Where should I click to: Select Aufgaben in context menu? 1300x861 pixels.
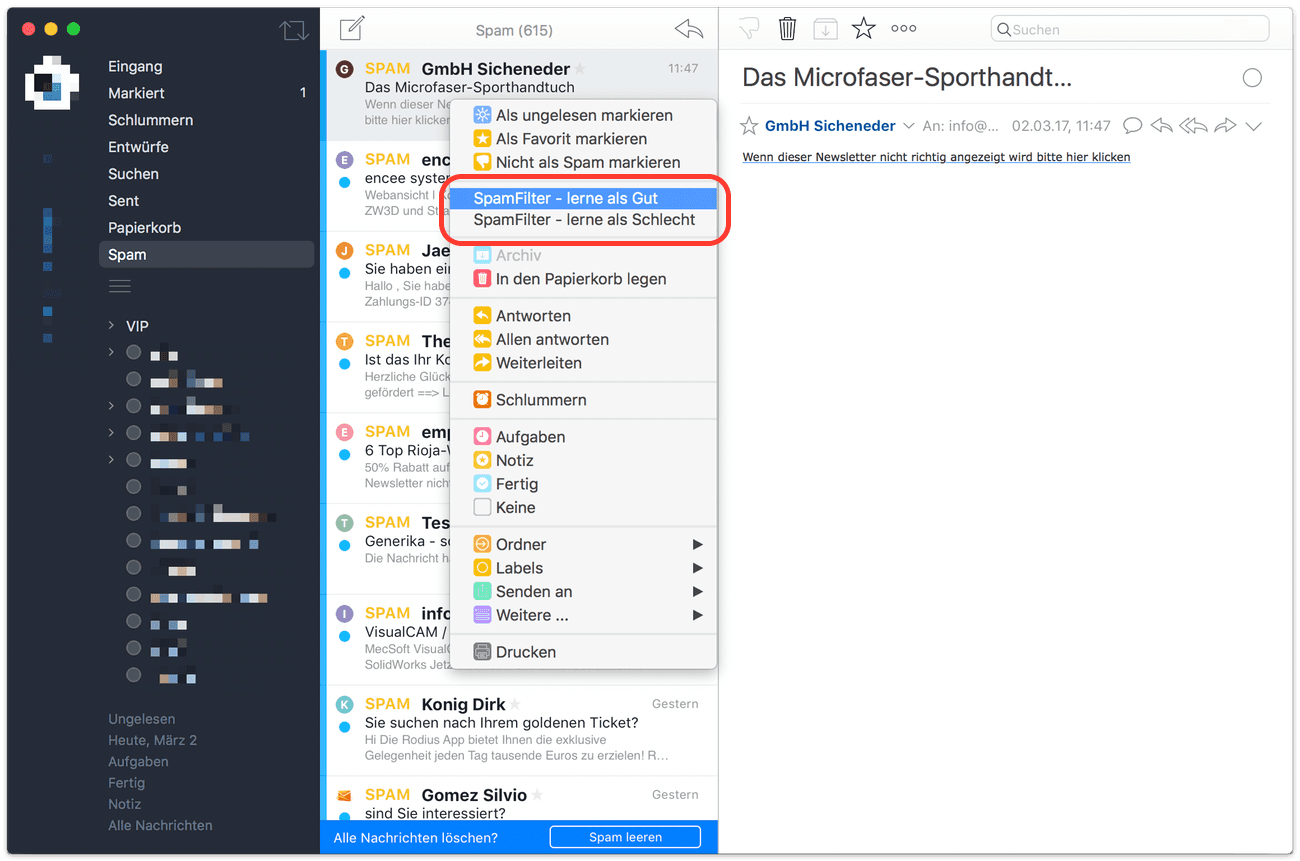tap(583, 437)
